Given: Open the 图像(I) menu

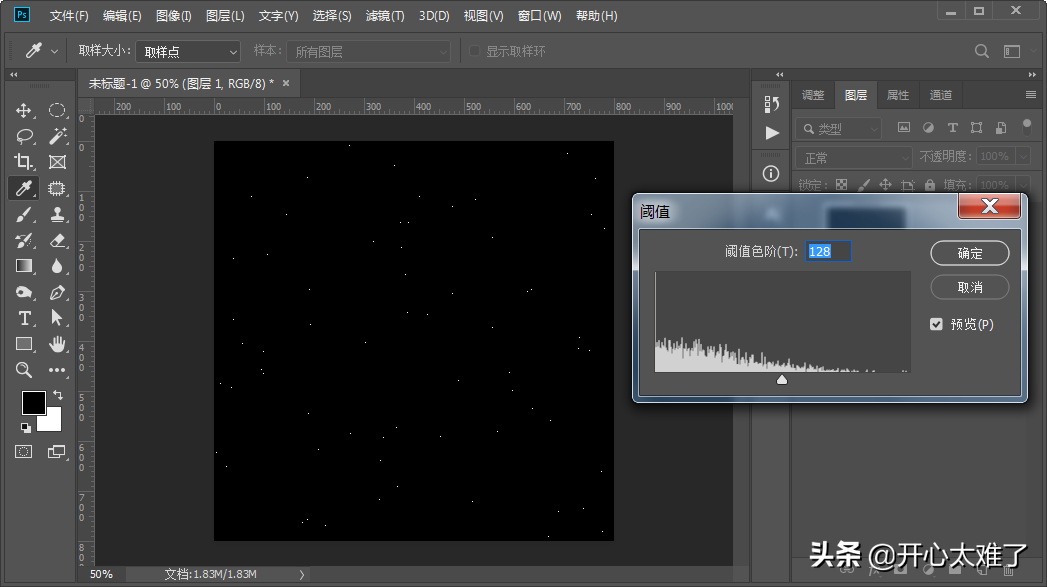Looking at the screenshot, I should [x=174, y=15].
